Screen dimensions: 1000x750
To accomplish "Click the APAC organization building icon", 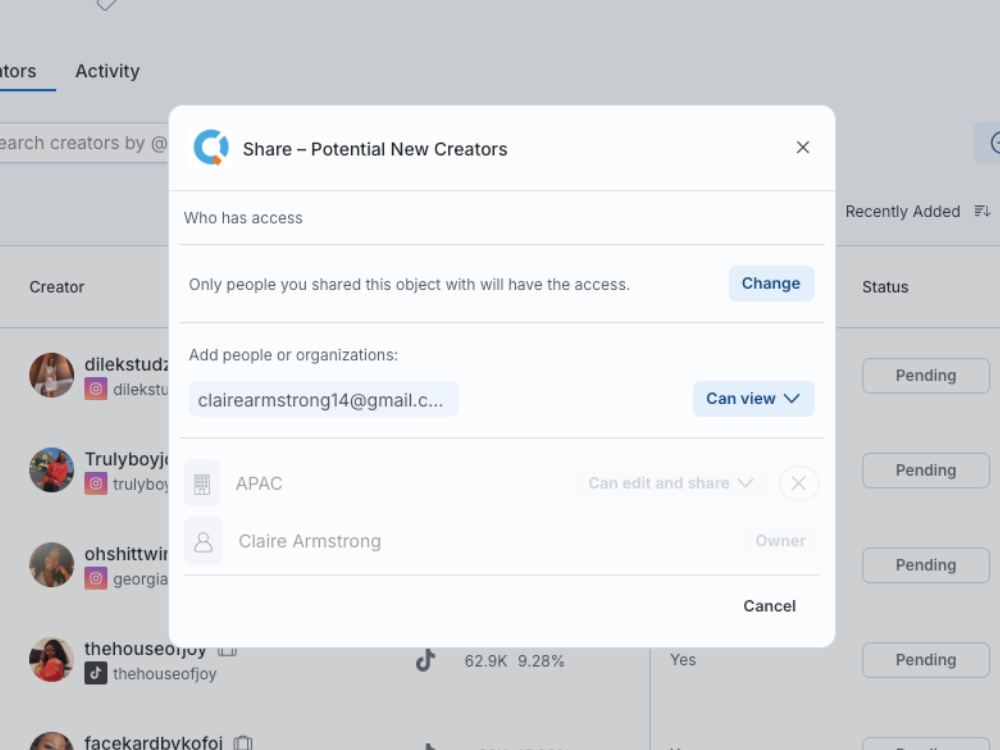I will [203, 484].
